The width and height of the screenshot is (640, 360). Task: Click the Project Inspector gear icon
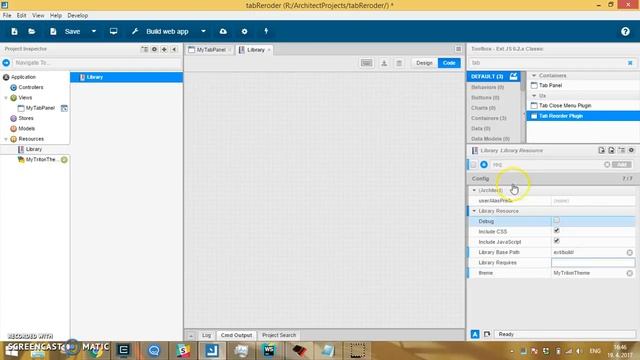click(x=154, y=49)
